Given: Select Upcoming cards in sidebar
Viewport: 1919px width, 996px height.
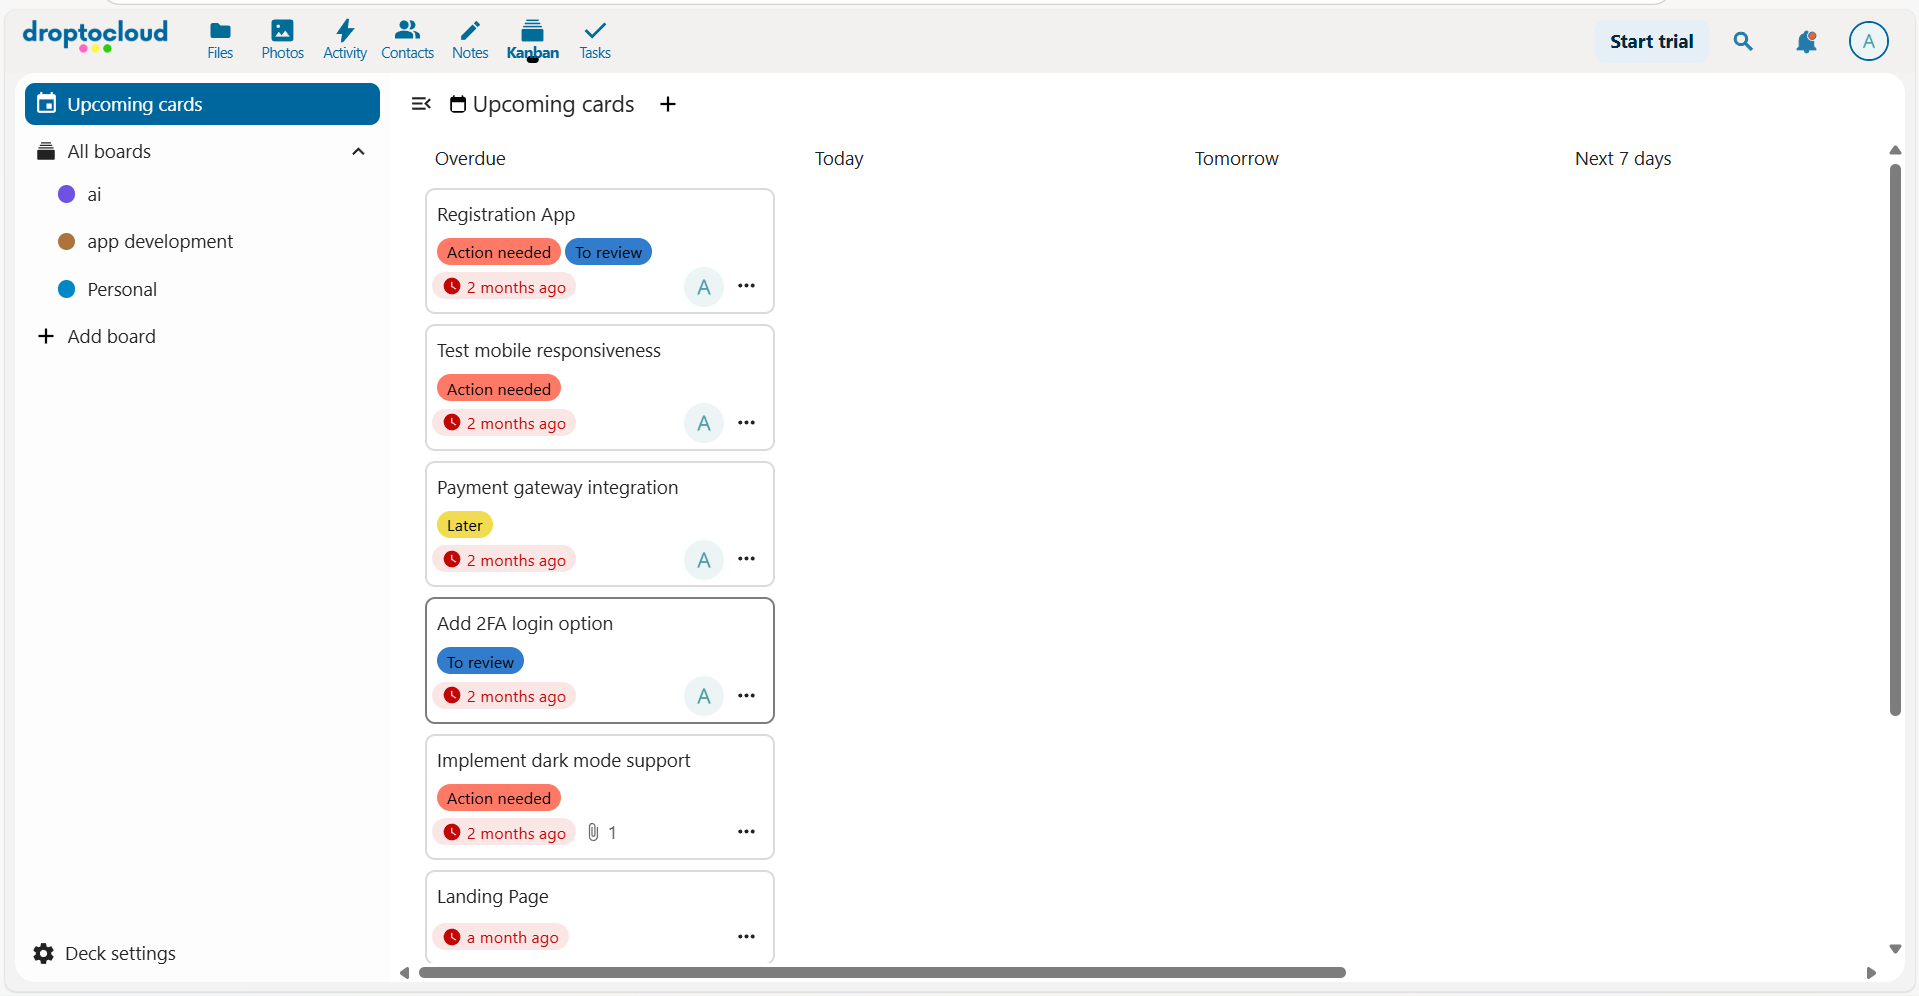Looking at the screenshot, I should pyautogui.click(x=202, y=104).
